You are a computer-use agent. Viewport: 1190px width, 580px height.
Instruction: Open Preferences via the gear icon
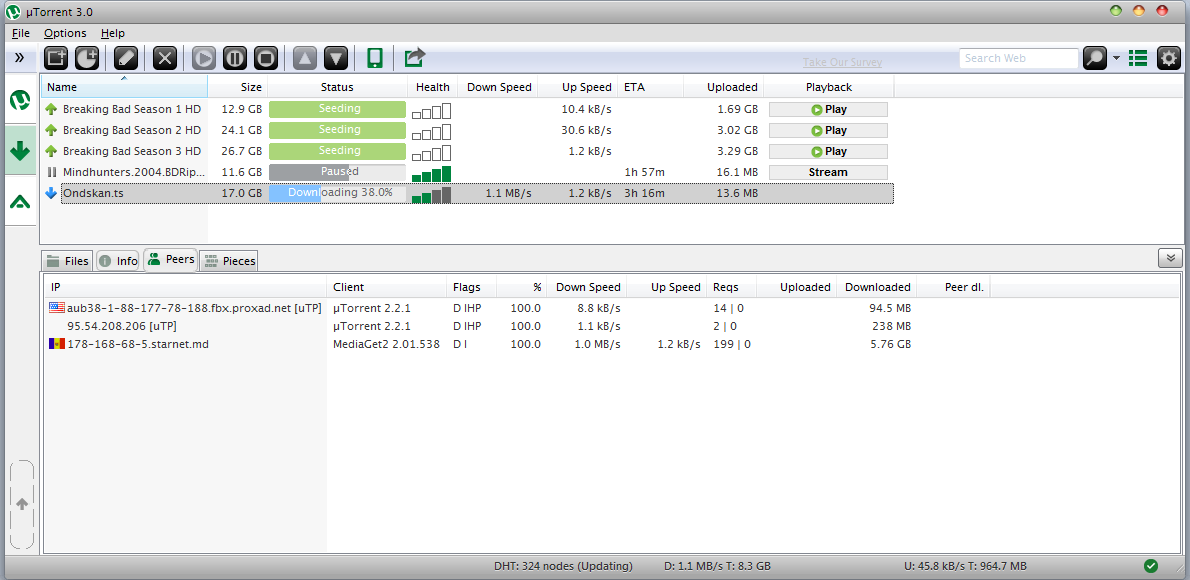click(x=1168, y=58)
